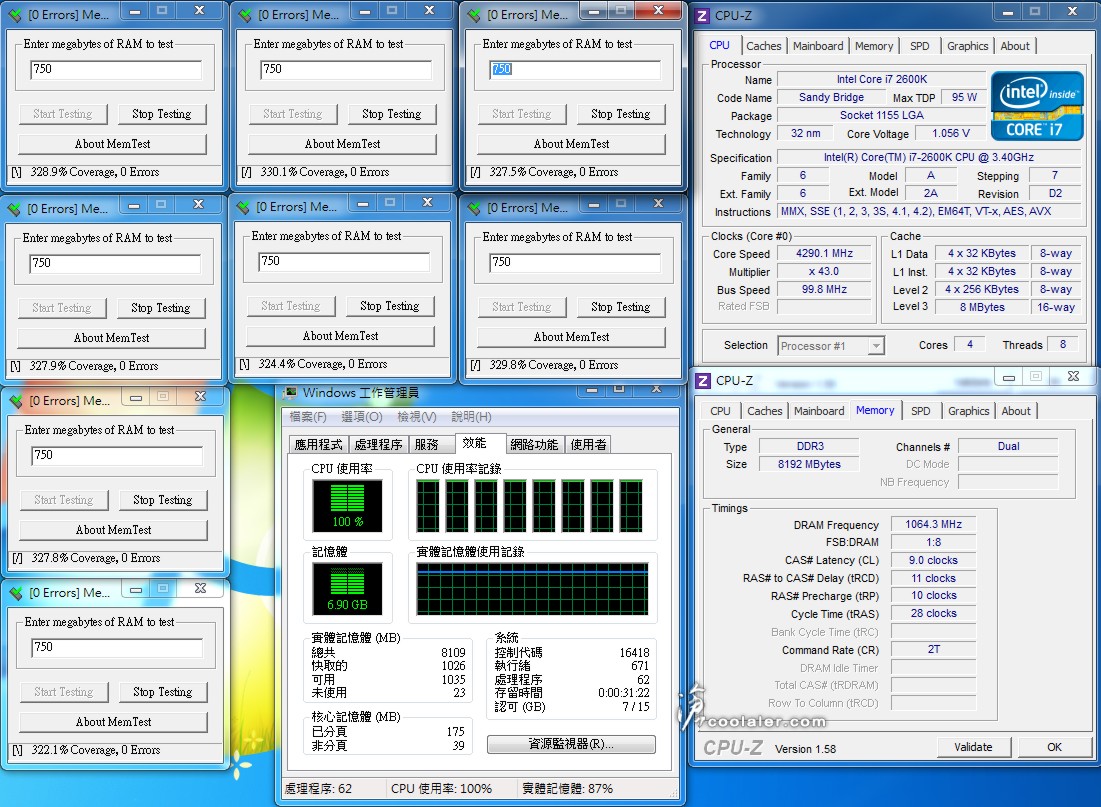Screen dimensions: 1101x807
Task: Click MemTest title icon in 328.9% coverage window
Action: click(x=15, y=14)
